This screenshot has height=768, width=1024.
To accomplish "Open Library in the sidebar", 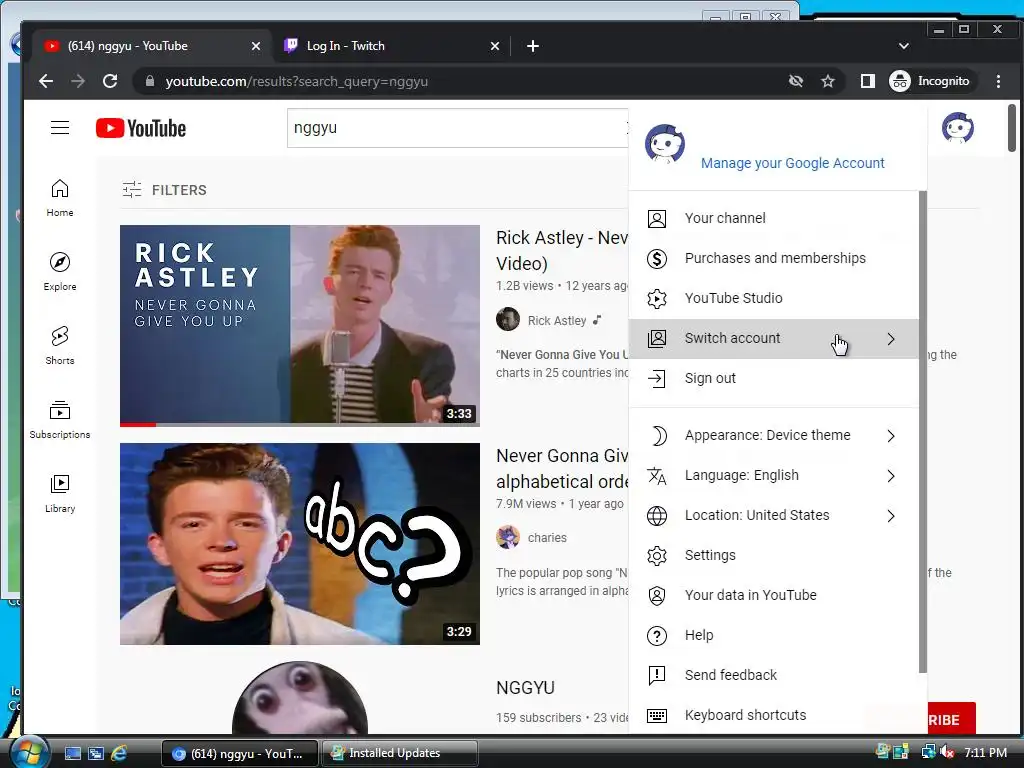I will (x=59, y=493).
